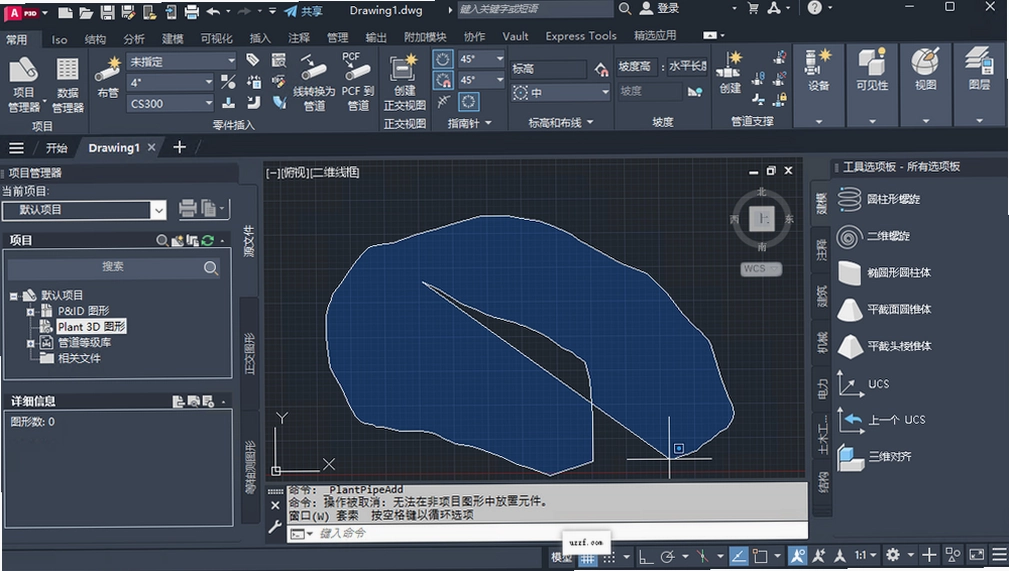Open the Iso ribbon tab
1009x571 pixels.
tap(59, 39)
